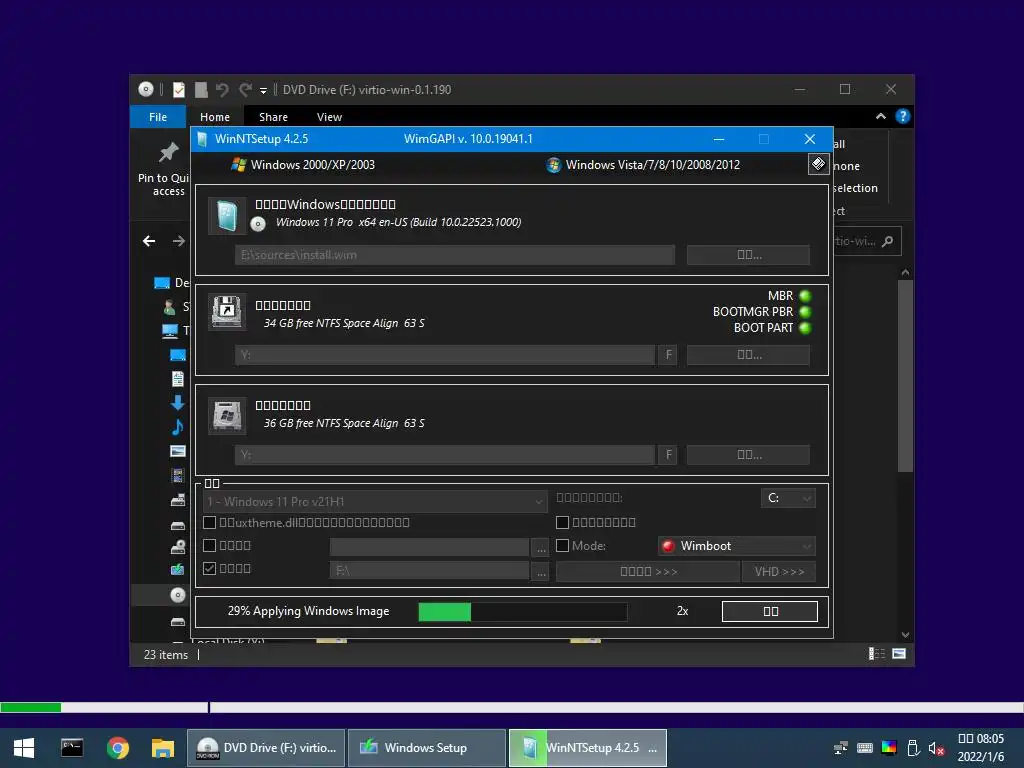Click the VHD >>> button

[779, 571]
